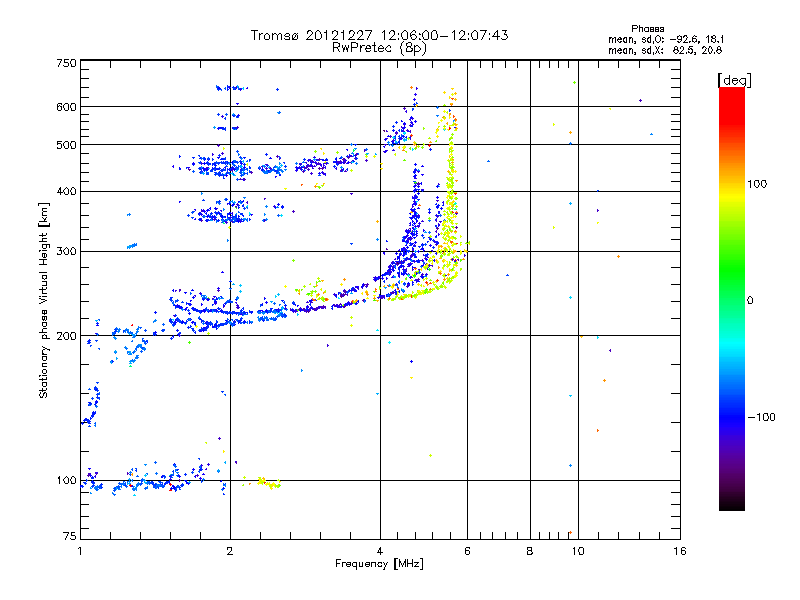Click the 'Phases' header text
Viewport: 800px width, 600px height.
point(647,29)
